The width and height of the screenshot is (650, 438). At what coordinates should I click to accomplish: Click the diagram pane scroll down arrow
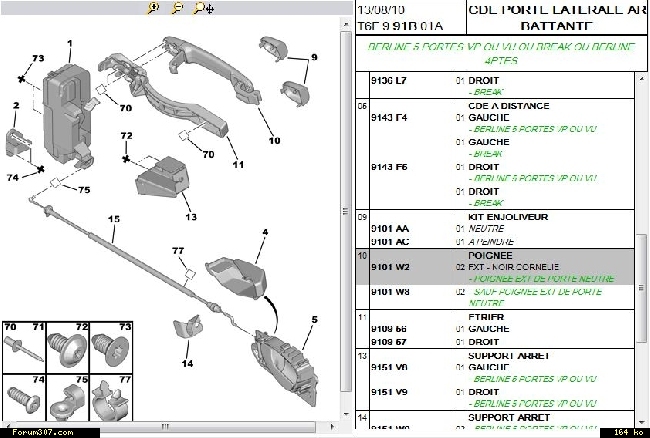[346, 414]
